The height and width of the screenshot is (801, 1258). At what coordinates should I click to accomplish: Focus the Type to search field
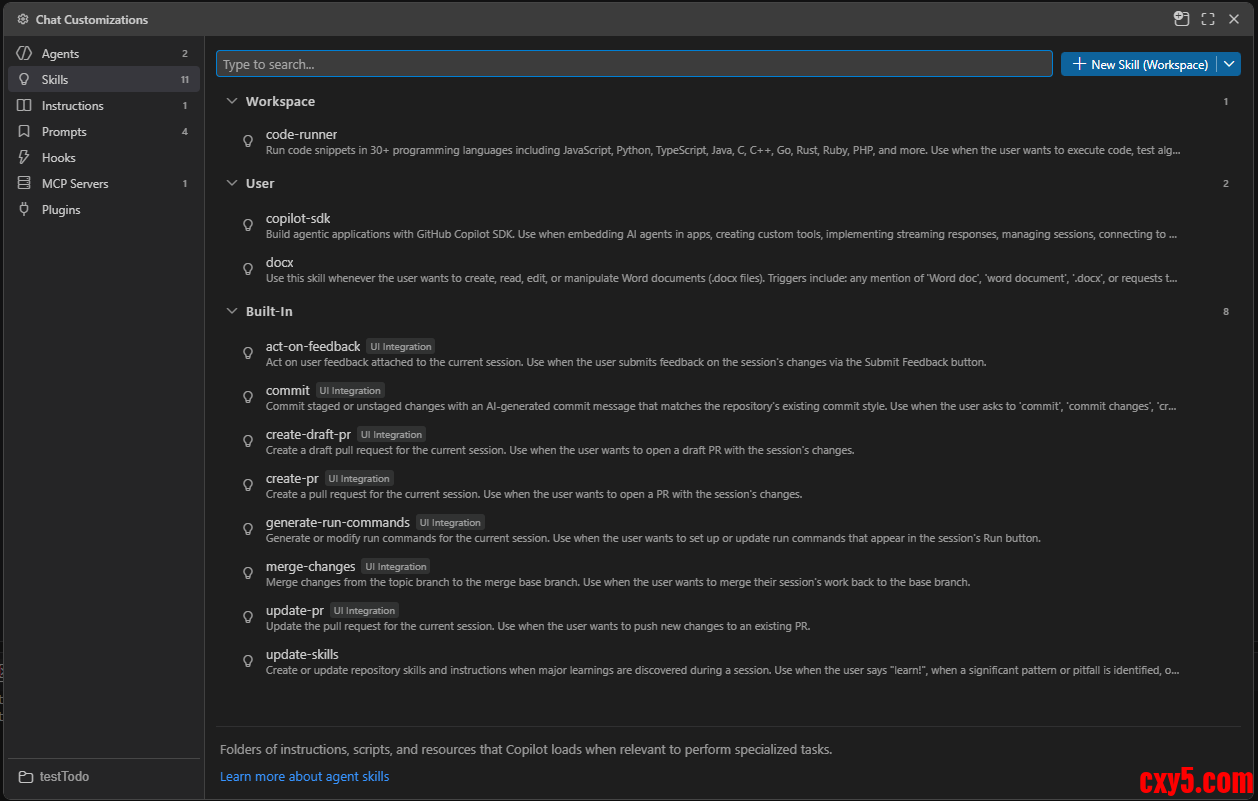pos(634,64)
